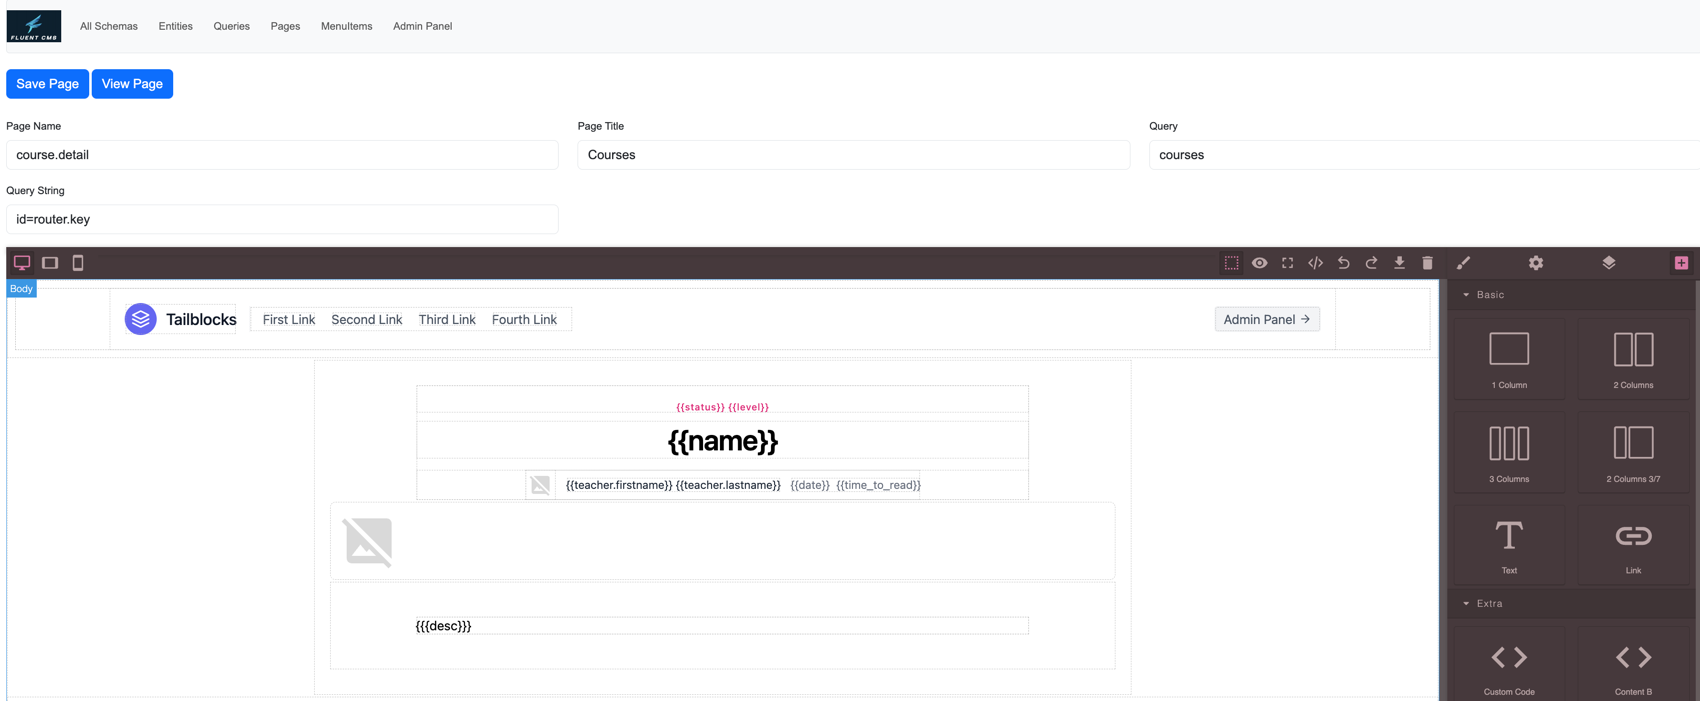
Task: Focus the Query input field
Action: coord(1424,155)
